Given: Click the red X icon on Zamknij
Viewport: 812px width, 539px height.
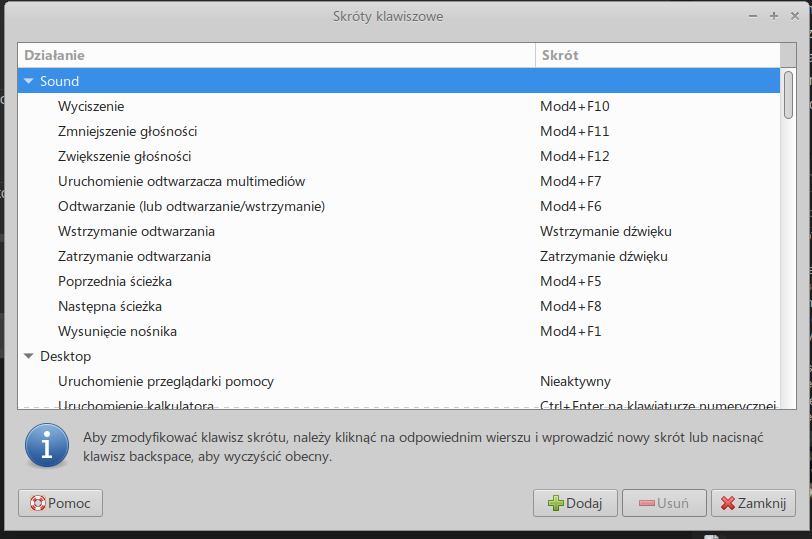Looking at the screenshot, I should [728, 503].
